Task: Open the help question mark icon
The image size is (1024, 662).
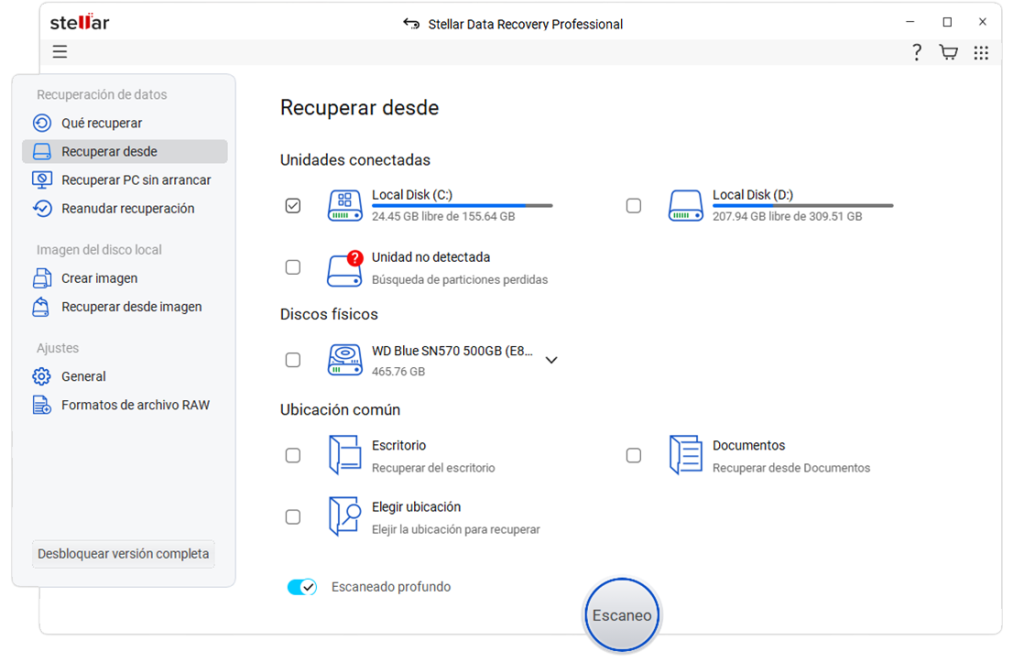Action: tap(917, 52)
